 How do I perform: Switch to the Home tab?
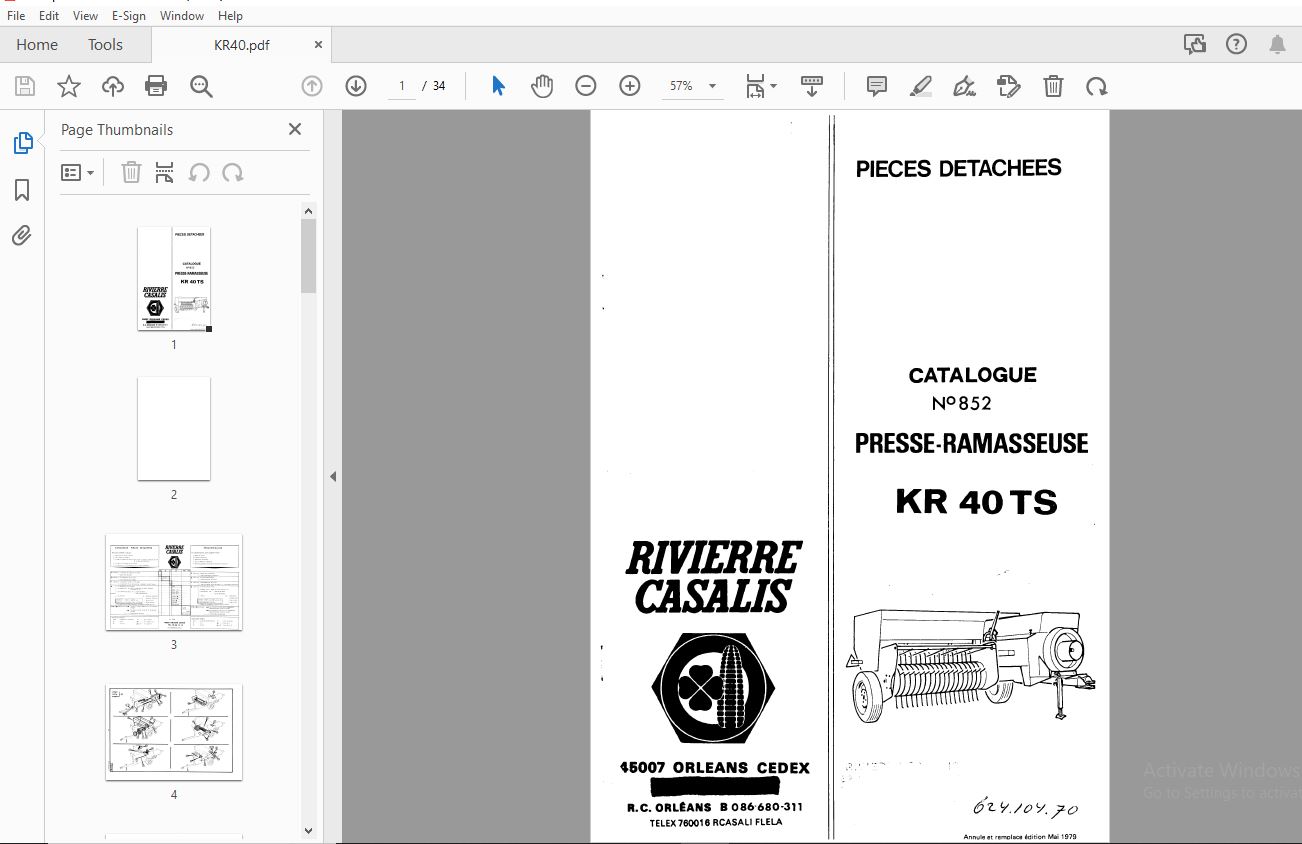pyautogui.click(x=37, y=45)
